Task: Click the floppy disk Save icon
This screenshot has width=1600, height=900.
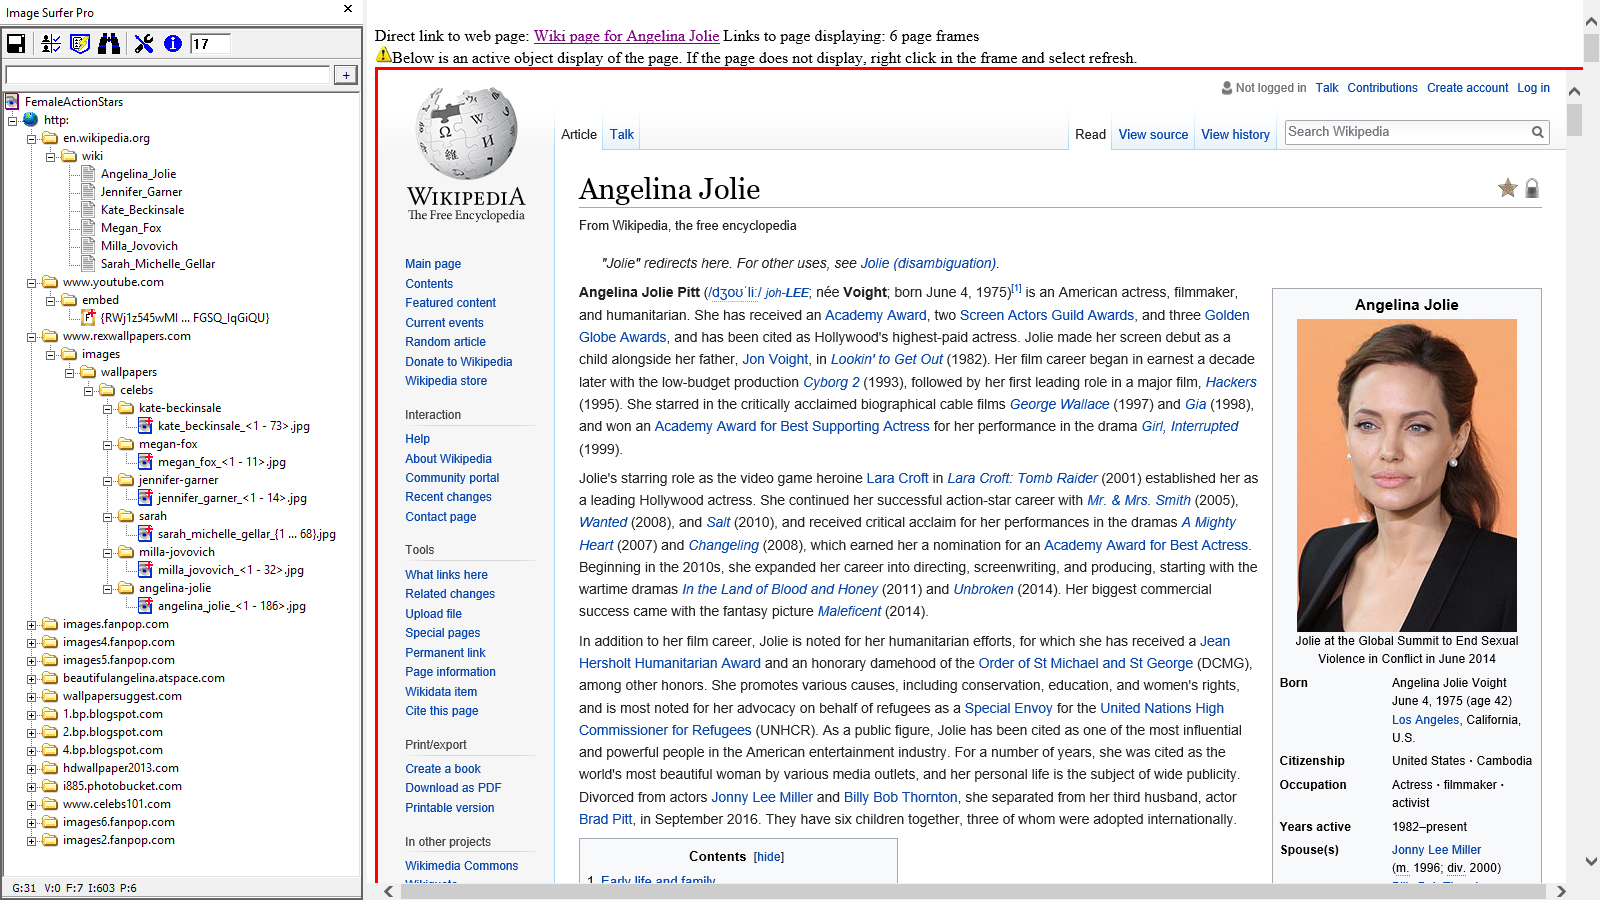Action: coord(16,43)
